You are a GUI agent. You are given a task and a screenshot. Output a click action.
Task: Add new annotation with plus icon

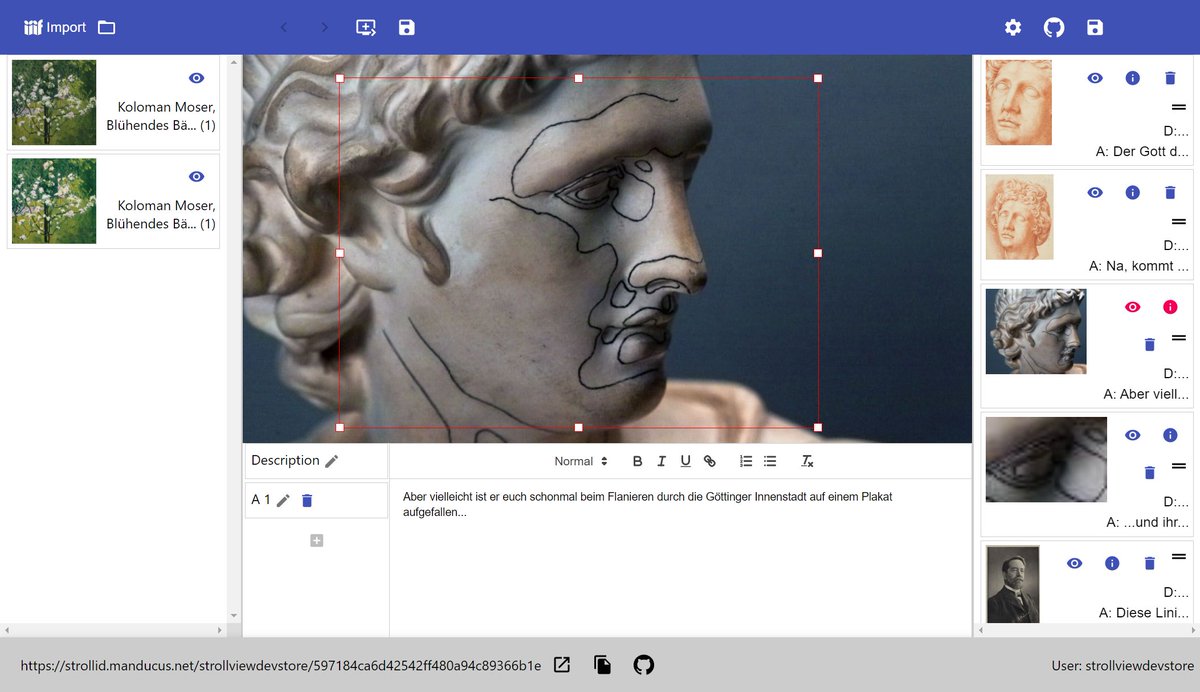pyautogui.click(x=317, y=541)
